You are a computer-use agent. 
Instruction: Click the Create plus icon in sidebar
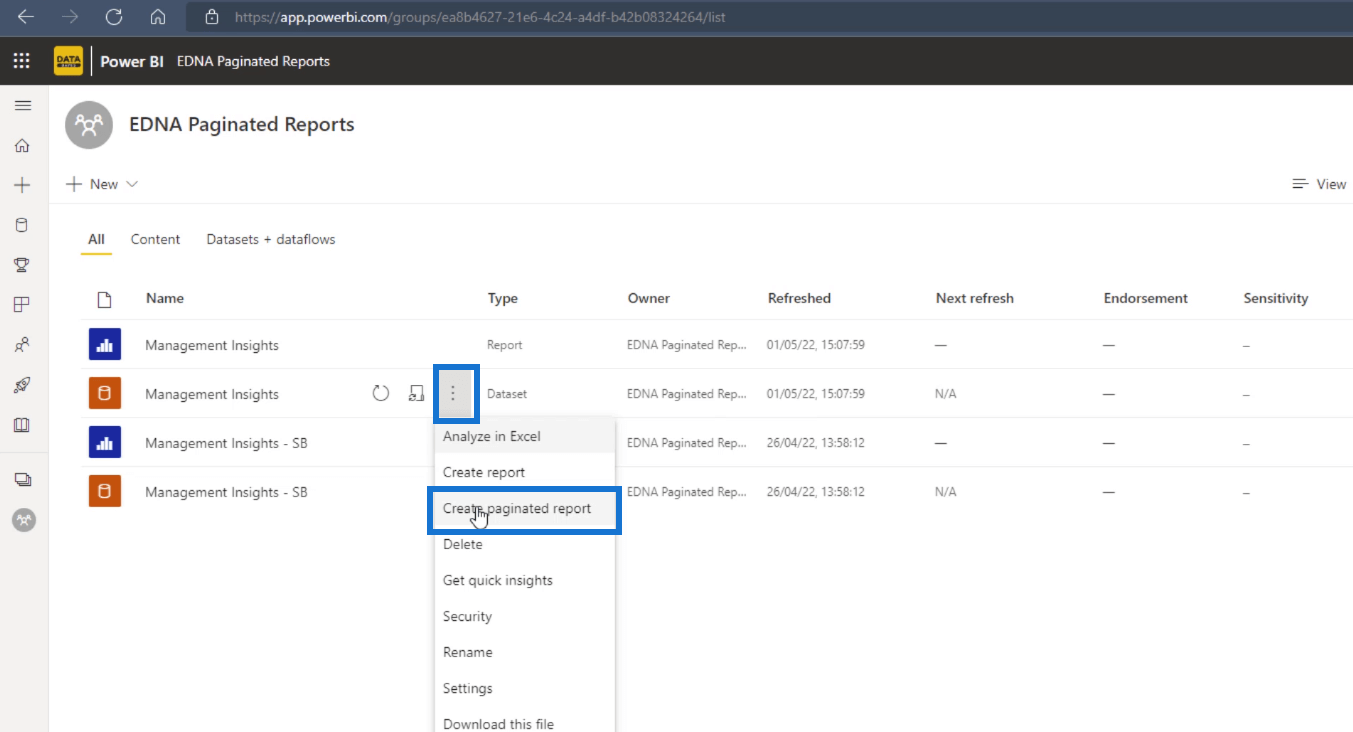(23, 185)
